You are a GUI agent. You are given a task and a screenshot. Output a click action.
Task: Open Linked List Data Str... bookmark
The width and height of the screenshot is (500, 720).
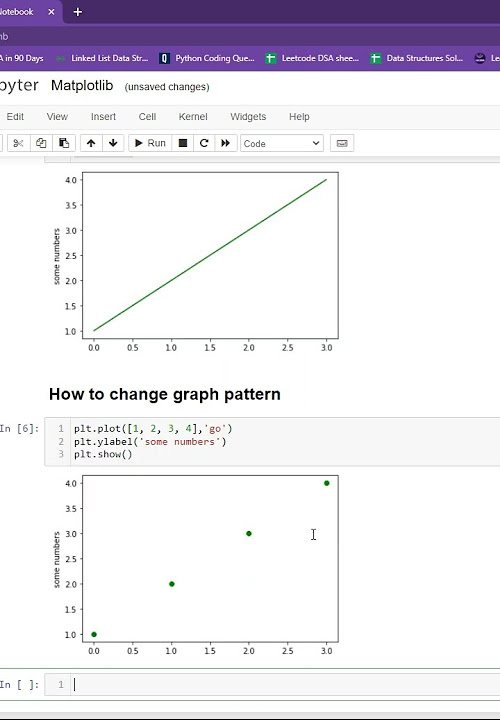pyautogui.click(x=101, y=58)
